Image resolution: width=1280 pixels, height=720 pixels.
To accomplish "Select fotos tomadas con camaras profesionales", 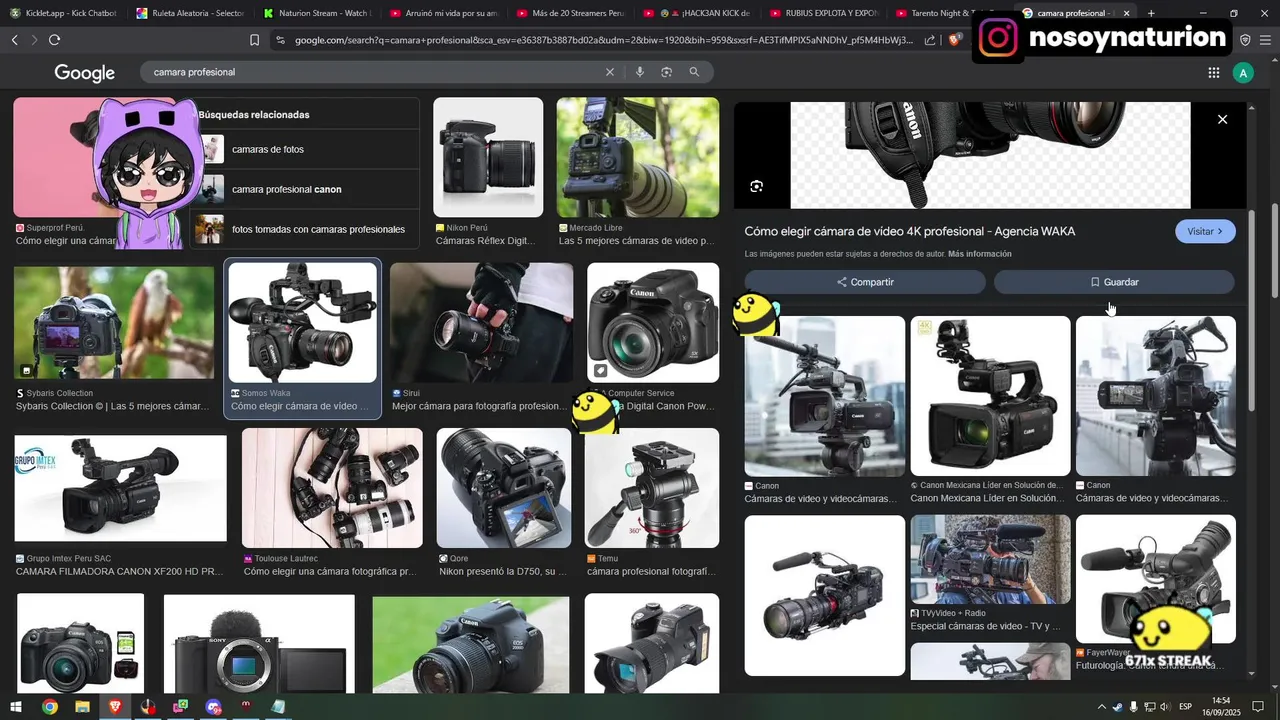I will pos(304,229).
